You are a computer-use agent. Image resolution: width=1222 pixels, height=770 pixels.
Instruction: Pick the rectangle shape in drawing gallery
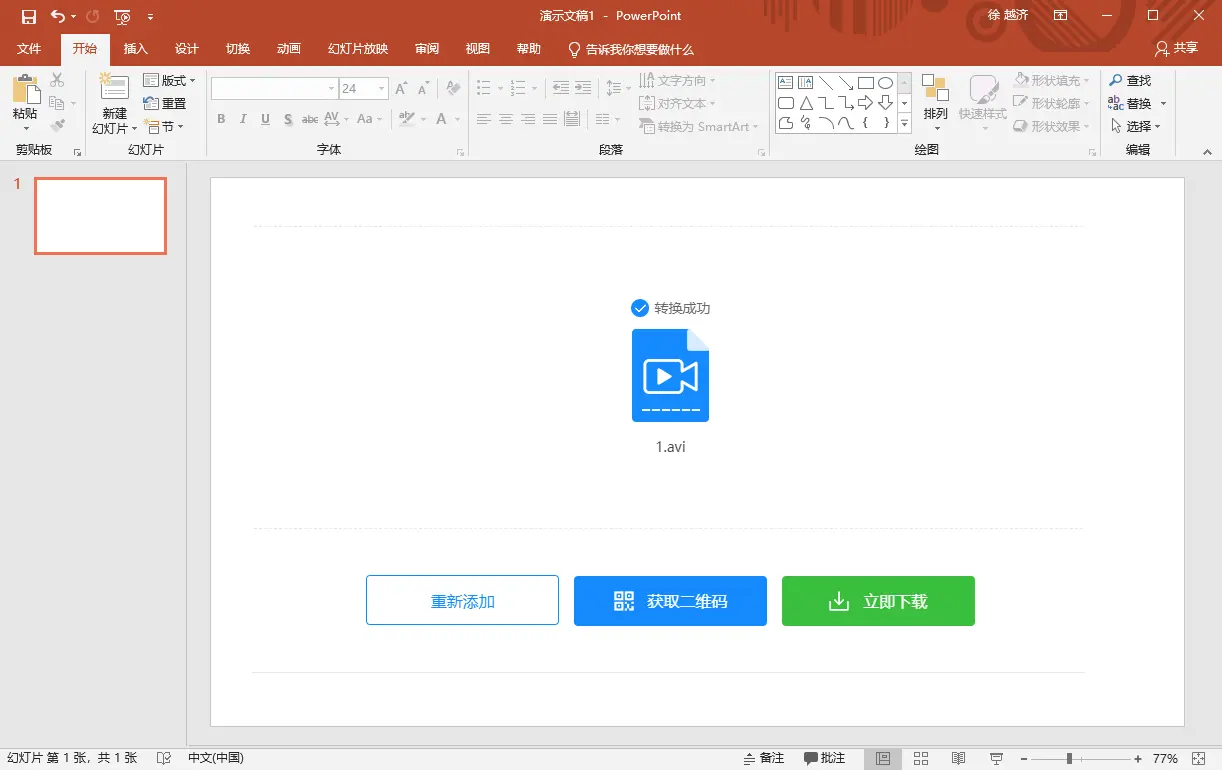pos(866,82)
